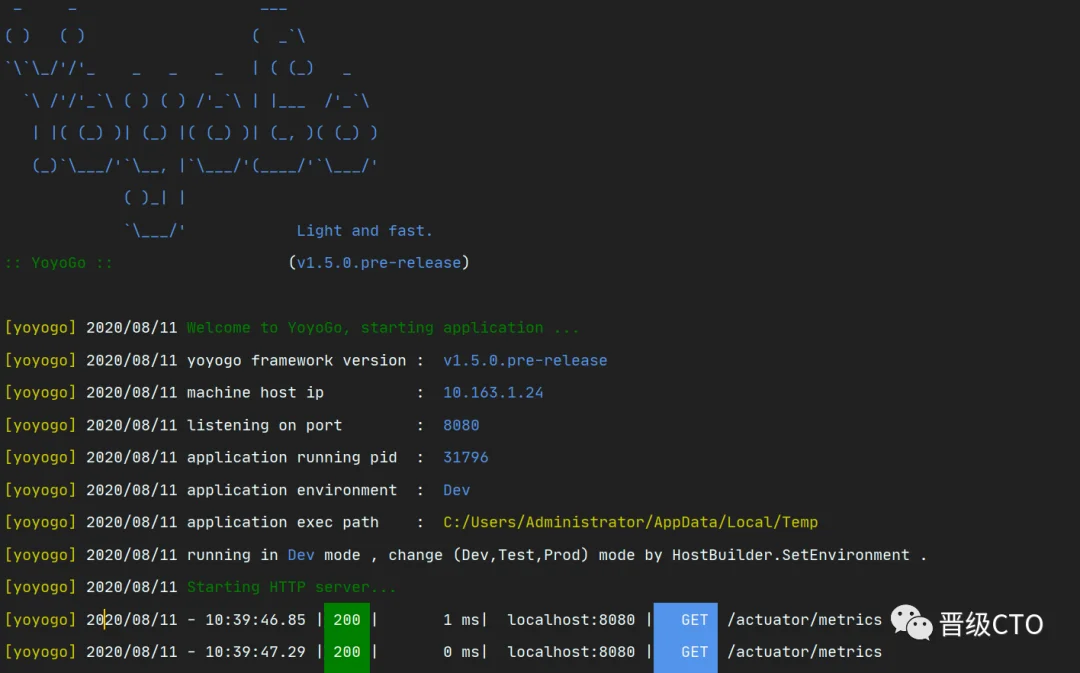The height and width of the screenshot is (673, 1080).
Task: Click the green "Starting HTTP server..." message
Action: click(291, 587)
